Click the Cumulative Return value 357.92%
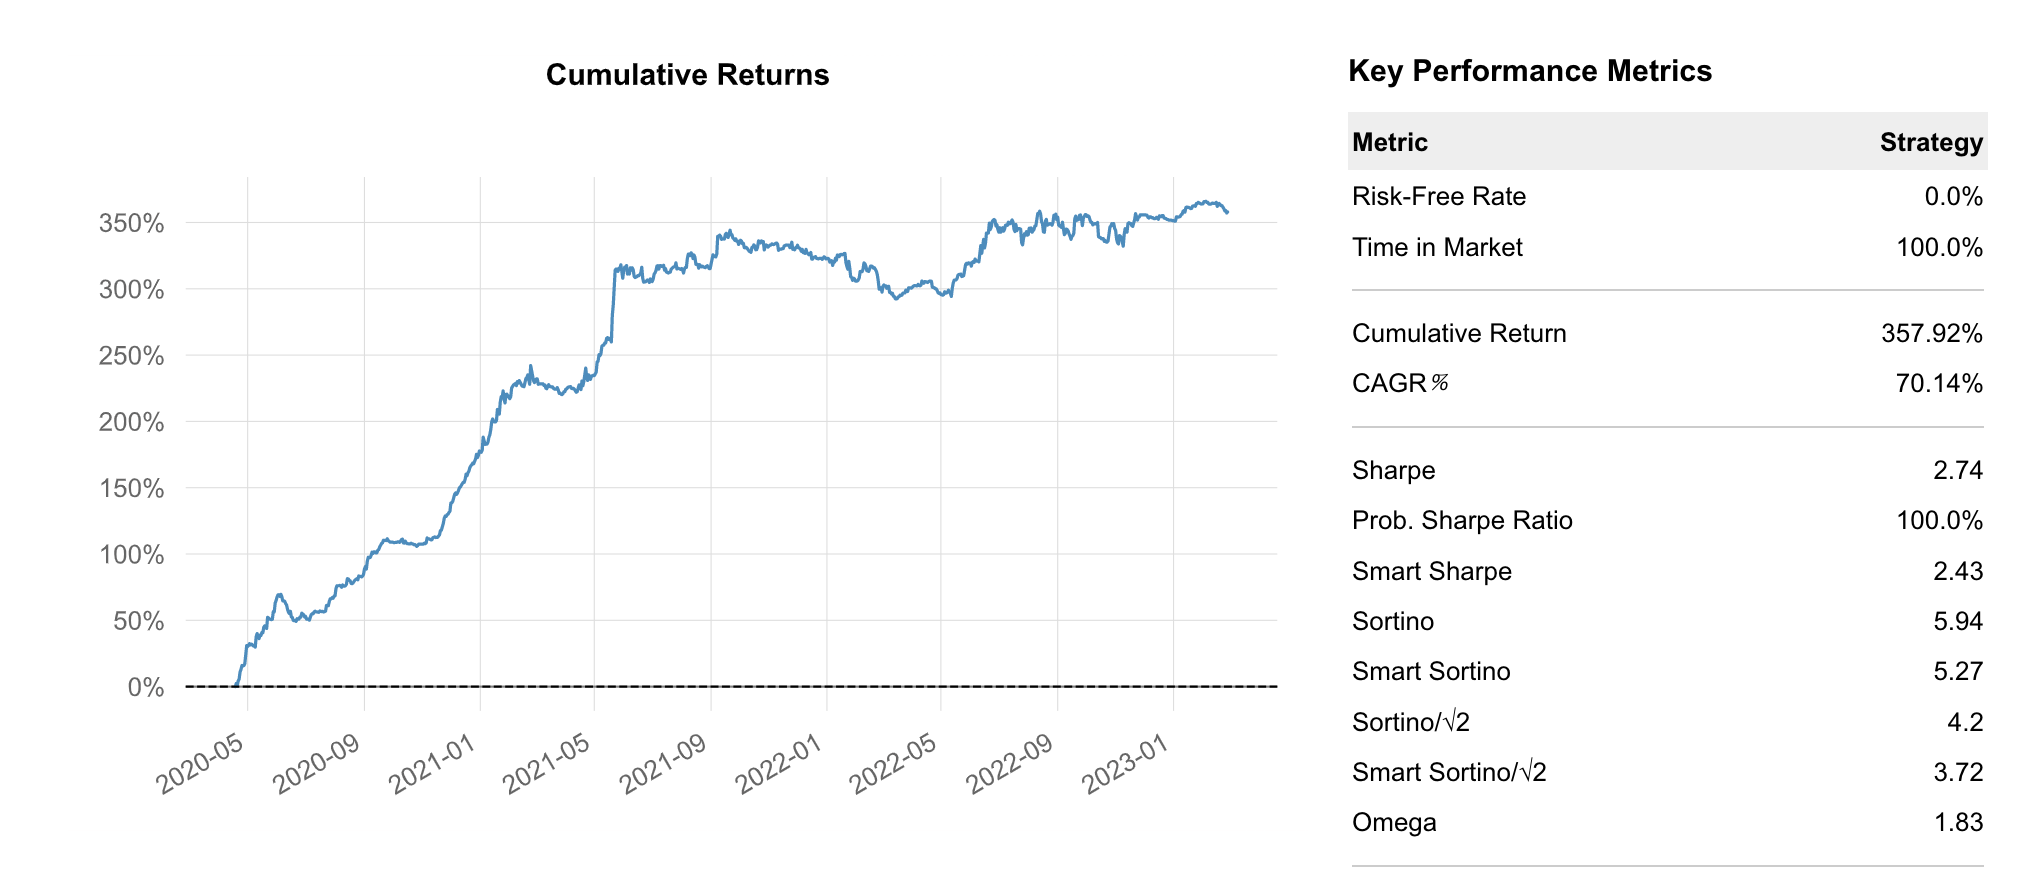This screenshot has width=2034, height=878. coord(1931,333)
